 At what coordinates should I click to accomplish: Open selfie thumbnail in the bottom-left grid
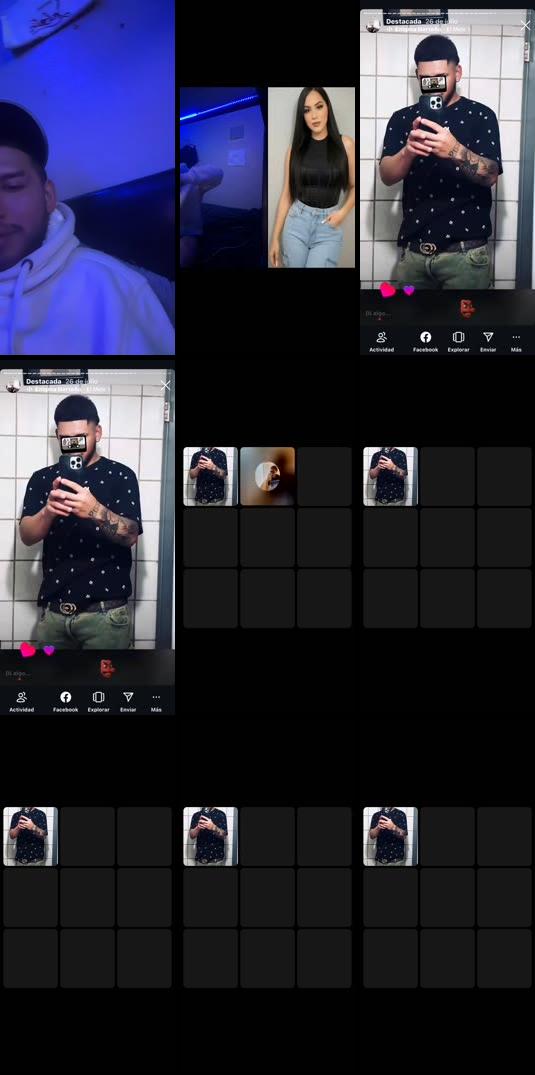(x=30, y=836)
